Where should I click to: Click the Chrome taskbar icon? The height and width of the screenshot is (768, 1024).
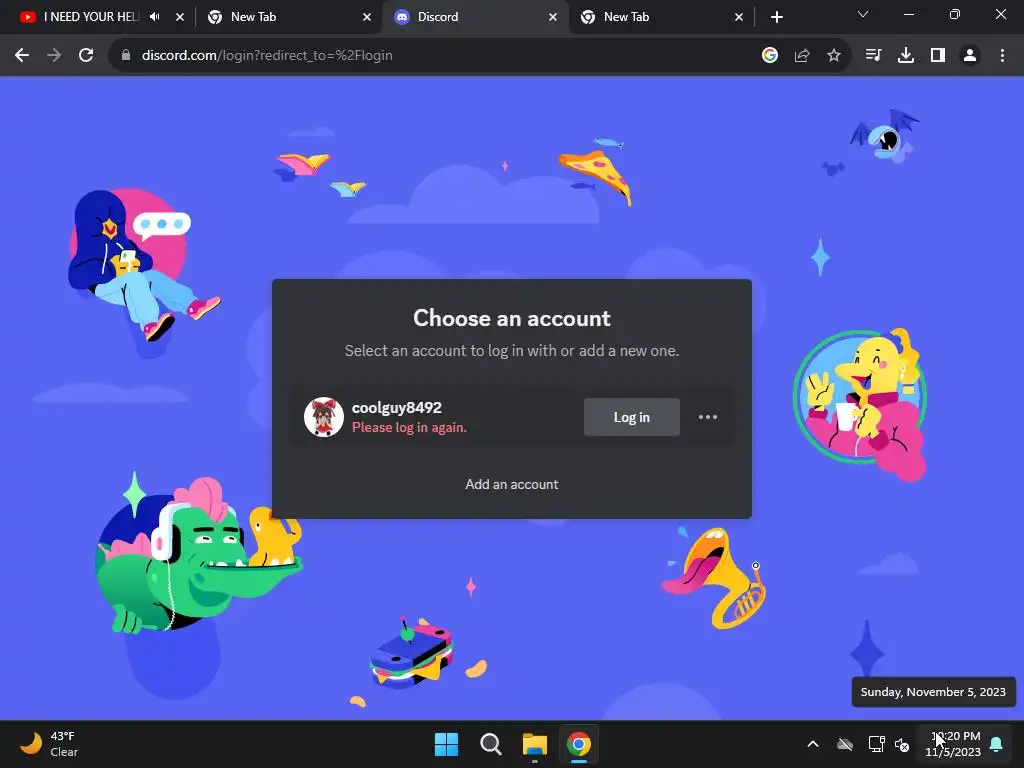pyautogui.click(x=579, y=744)
